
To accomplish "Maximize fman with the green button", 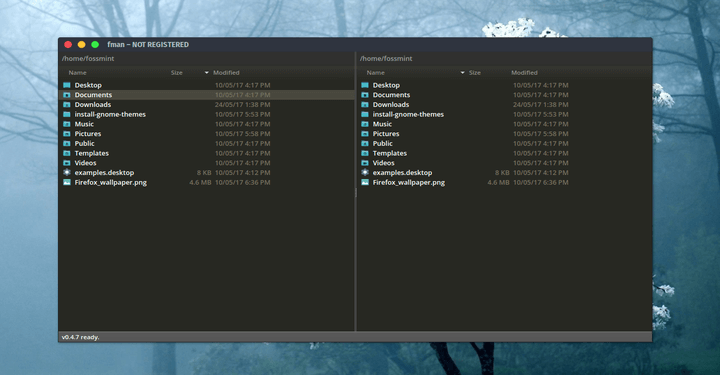I will tap(95, 45).
